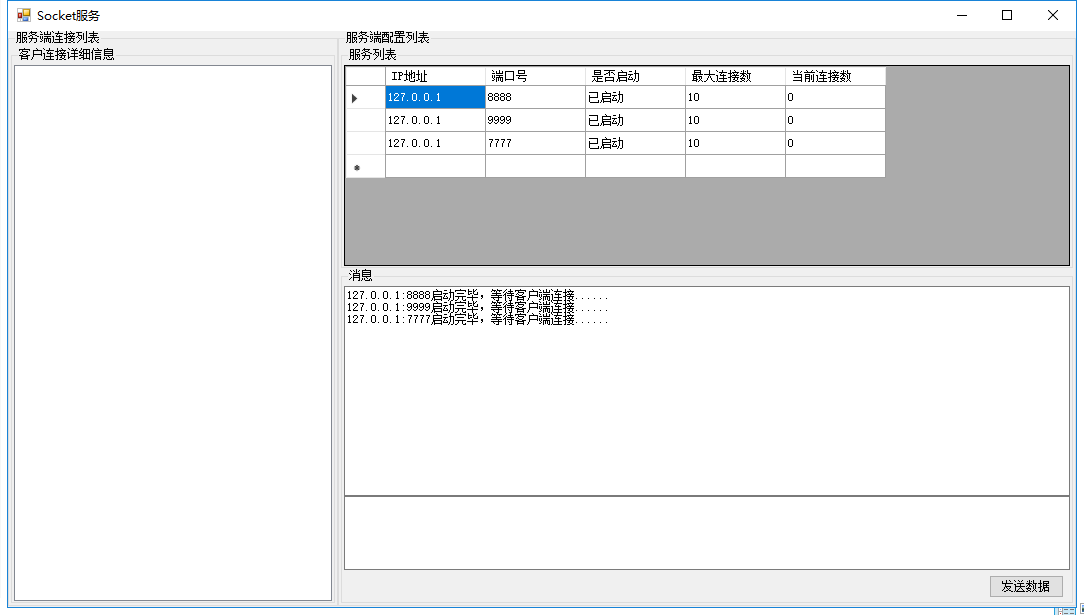Select the new-row asterisk row header
This screenshot has width=1084, height=615.
click(366, 167)
